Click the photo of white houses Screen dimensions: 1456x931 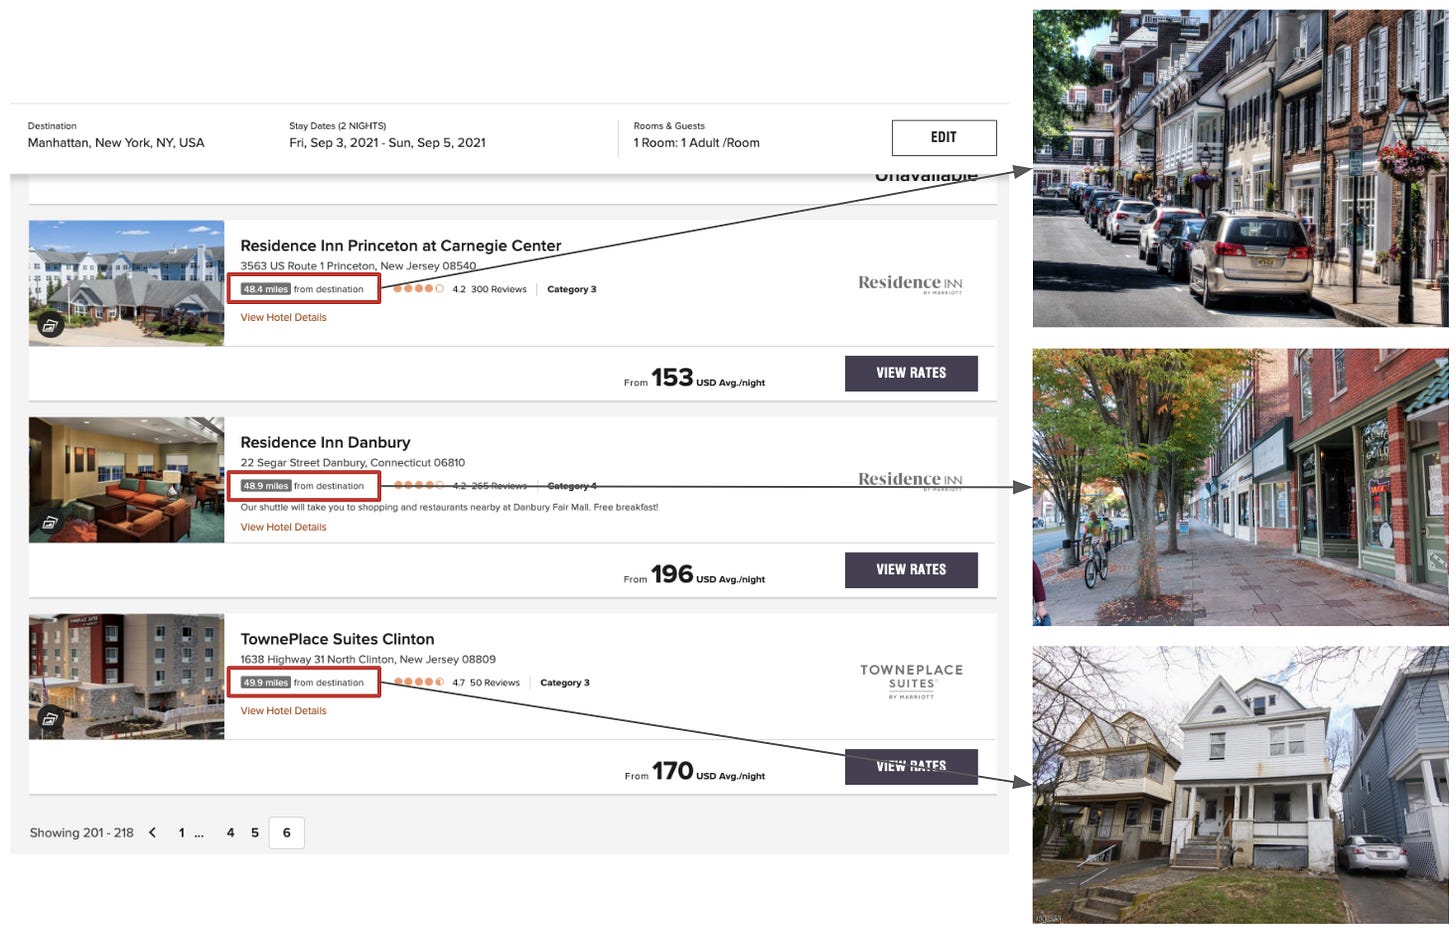(x=1240, y=785)
